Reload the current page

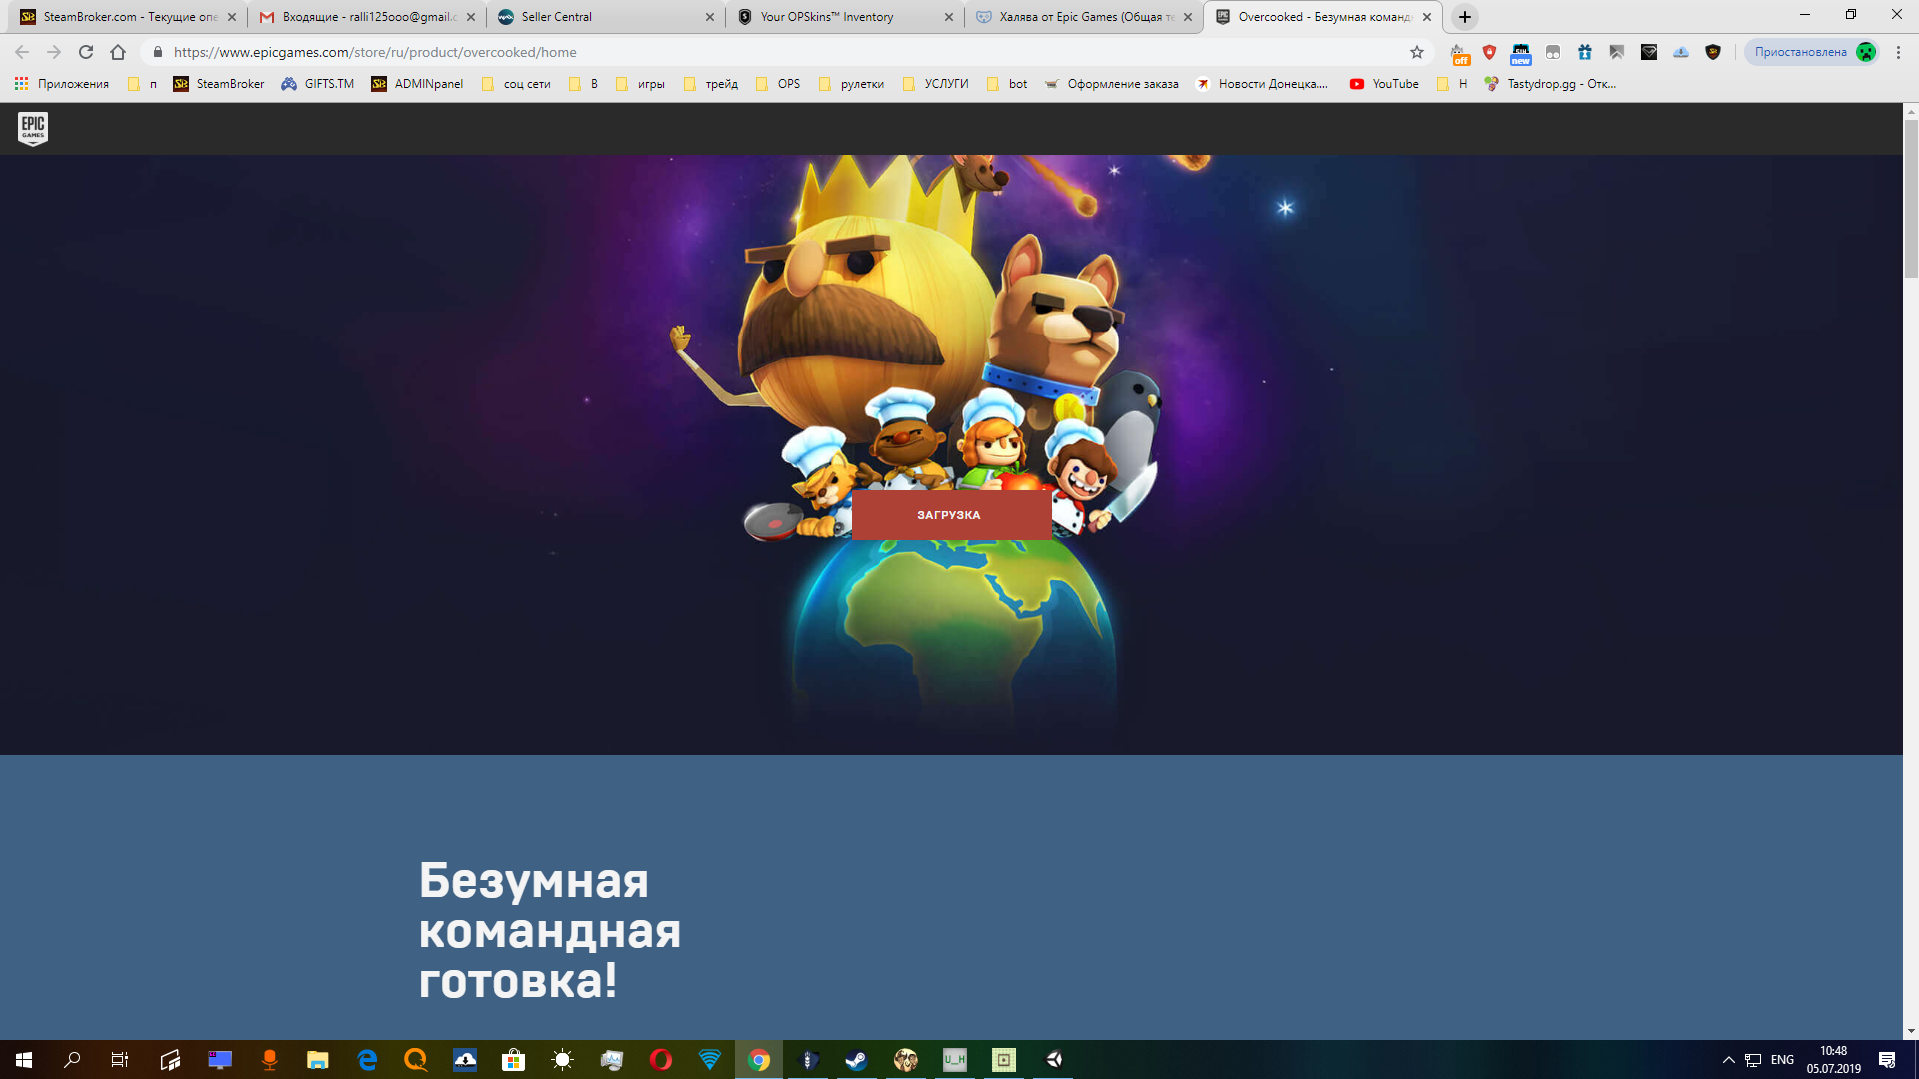click(x=86, y=52)
